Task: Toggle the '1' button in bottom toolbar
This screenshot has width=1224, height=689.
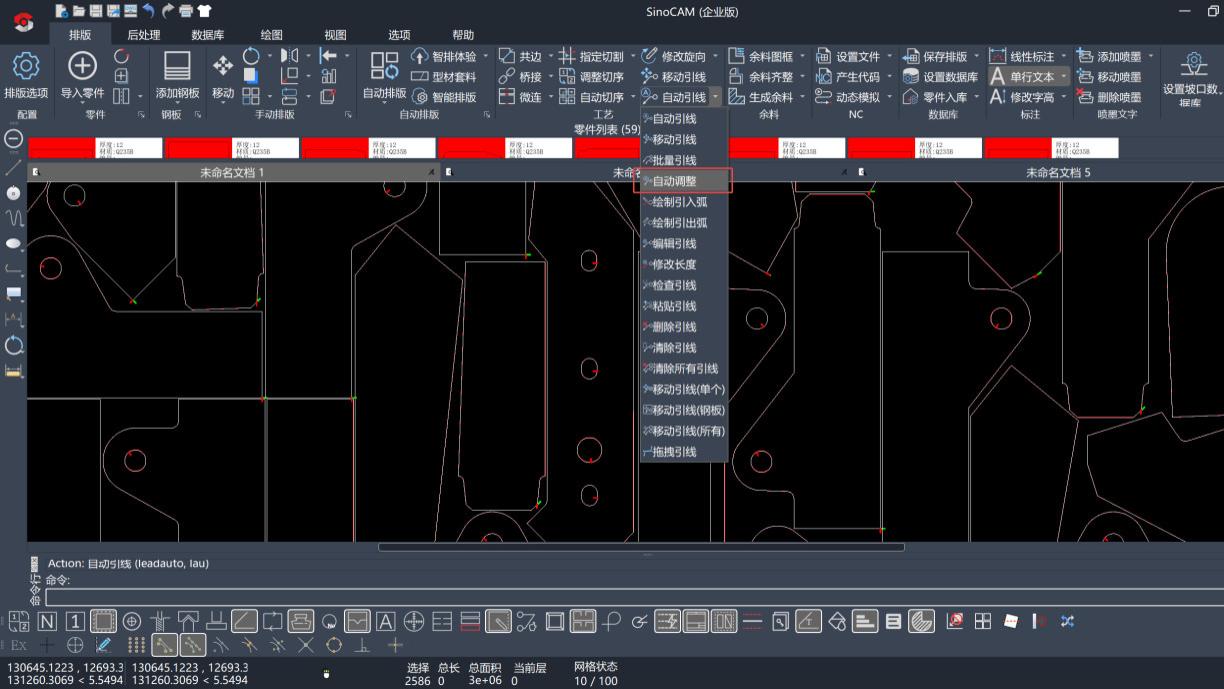Action: click(x=75, y=621)
